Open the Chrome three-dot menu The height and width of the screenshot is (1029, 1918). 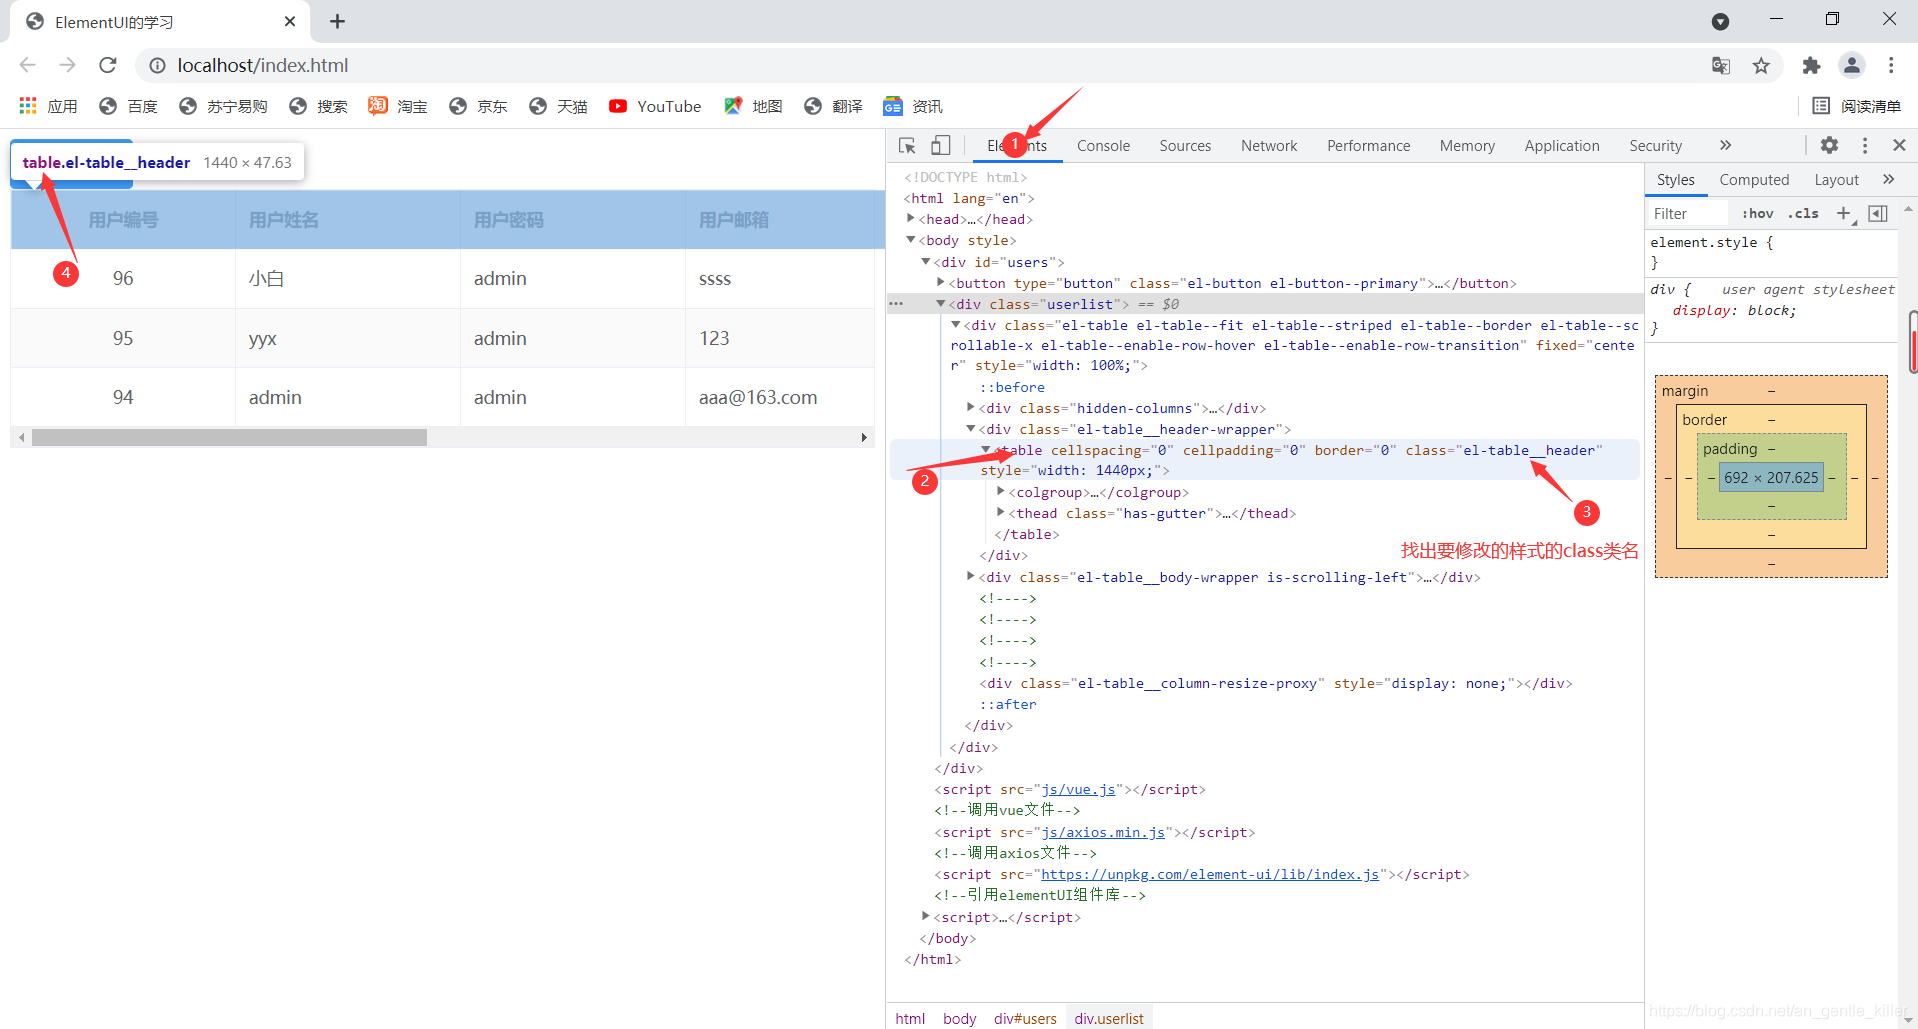(1891, 65)
